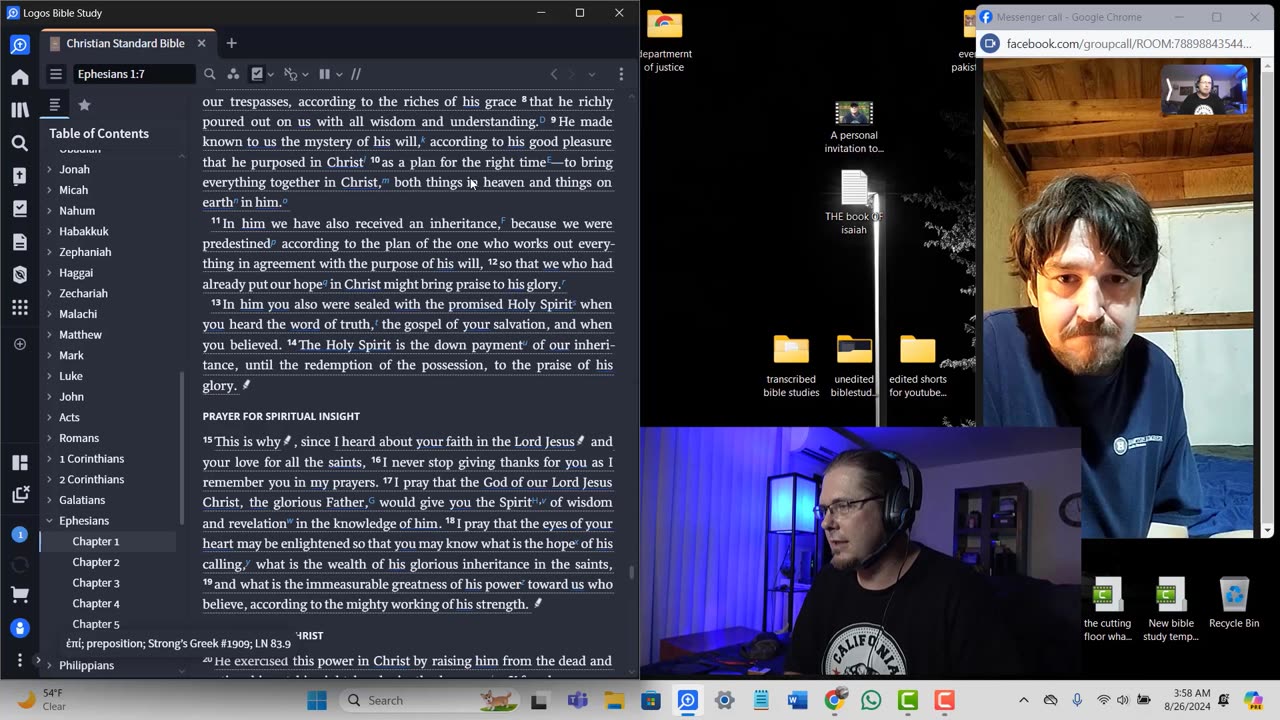
Task: Open navigation history dropdown chevron
Action: coord(591,74)
